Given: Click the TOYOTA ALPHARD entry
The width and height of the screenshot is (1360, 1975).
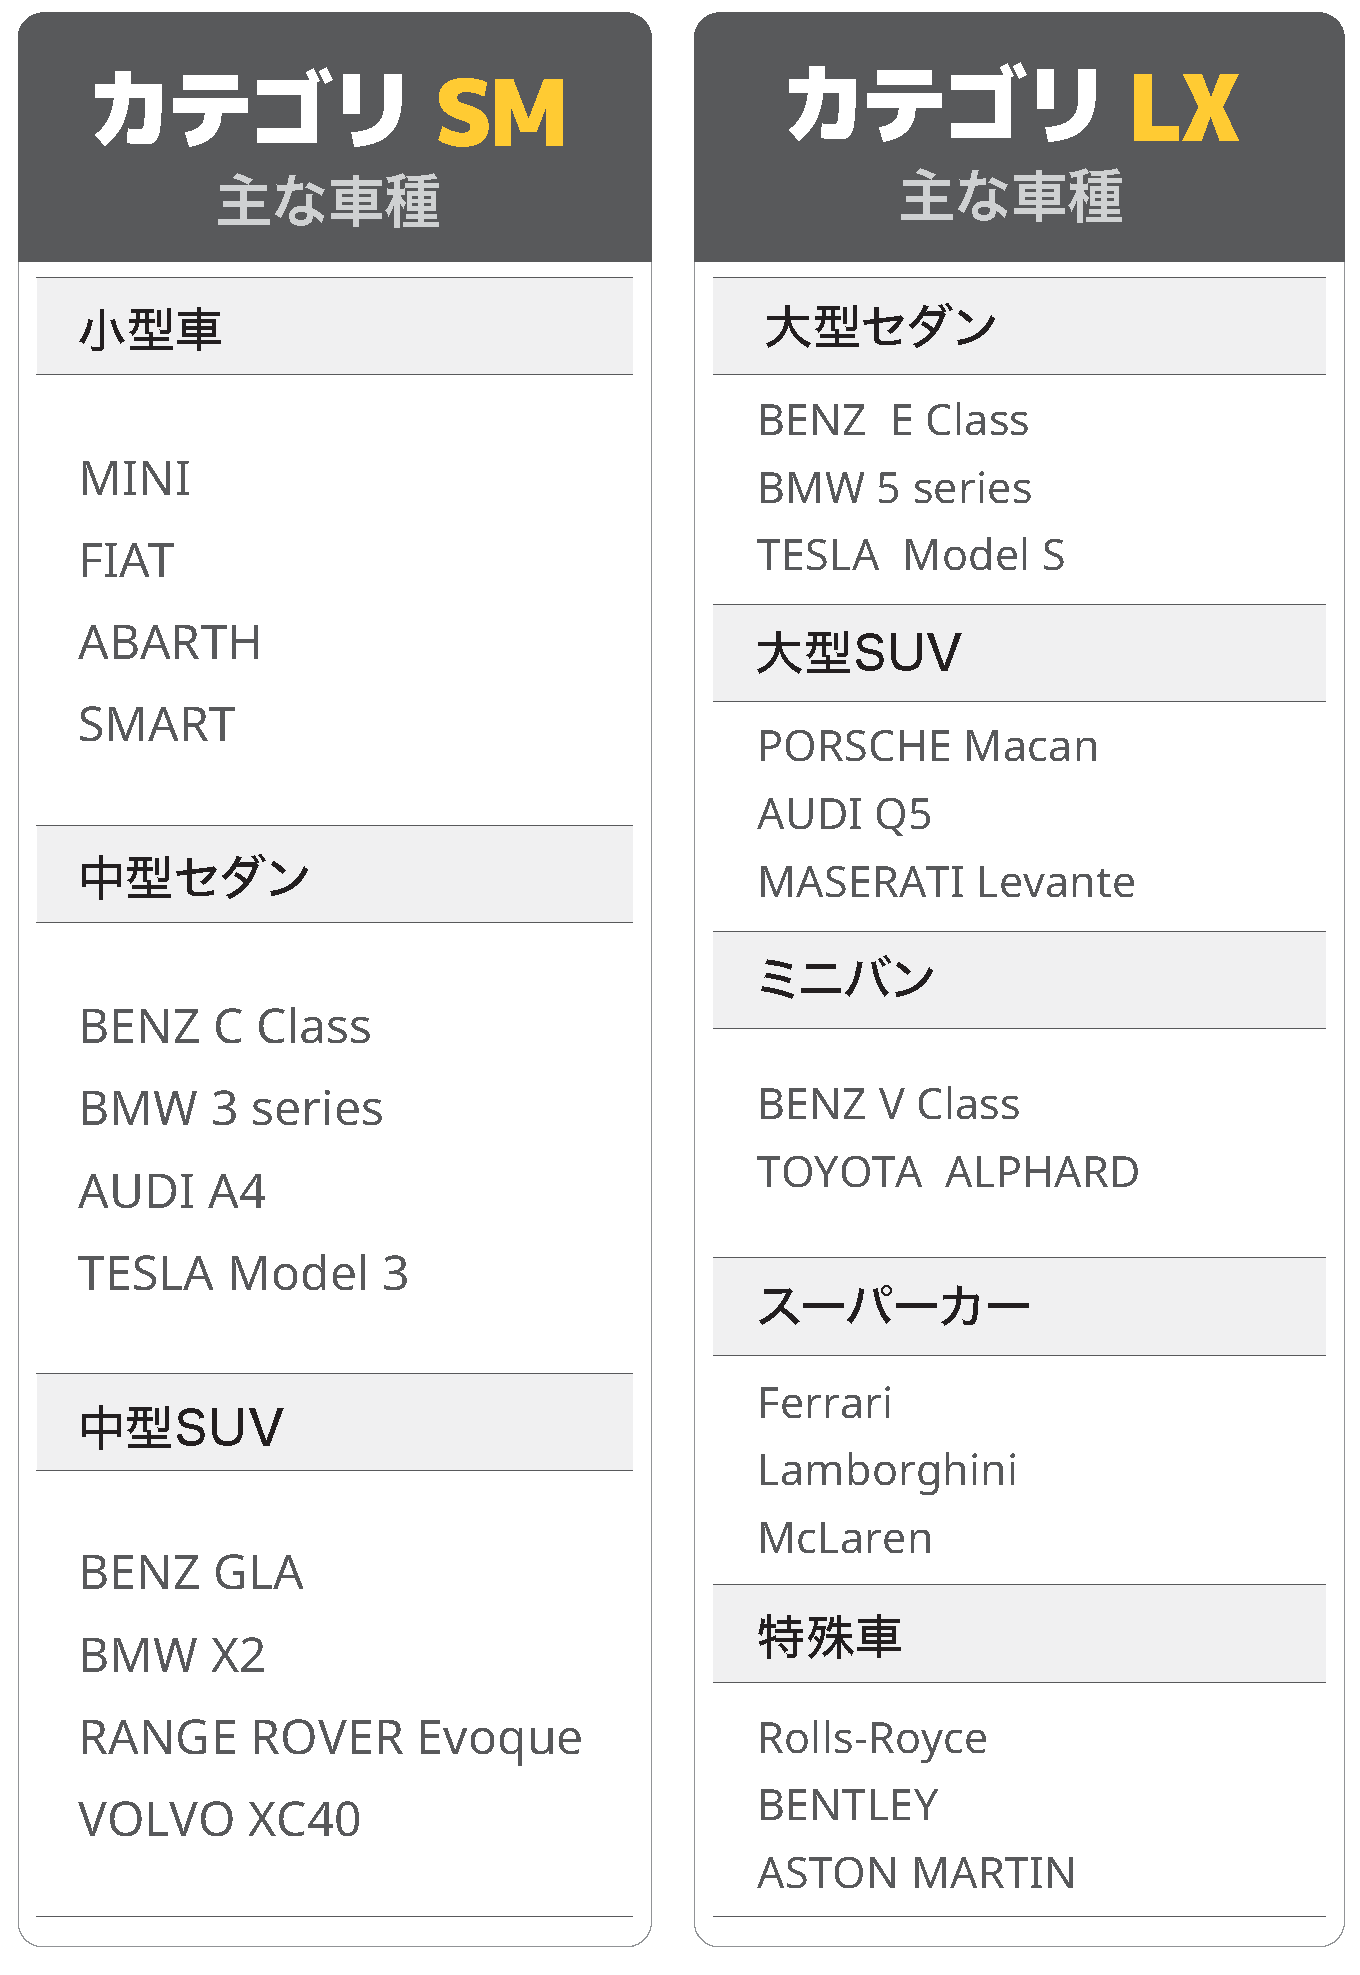Looking at the screenshot, I should 948,1172.
